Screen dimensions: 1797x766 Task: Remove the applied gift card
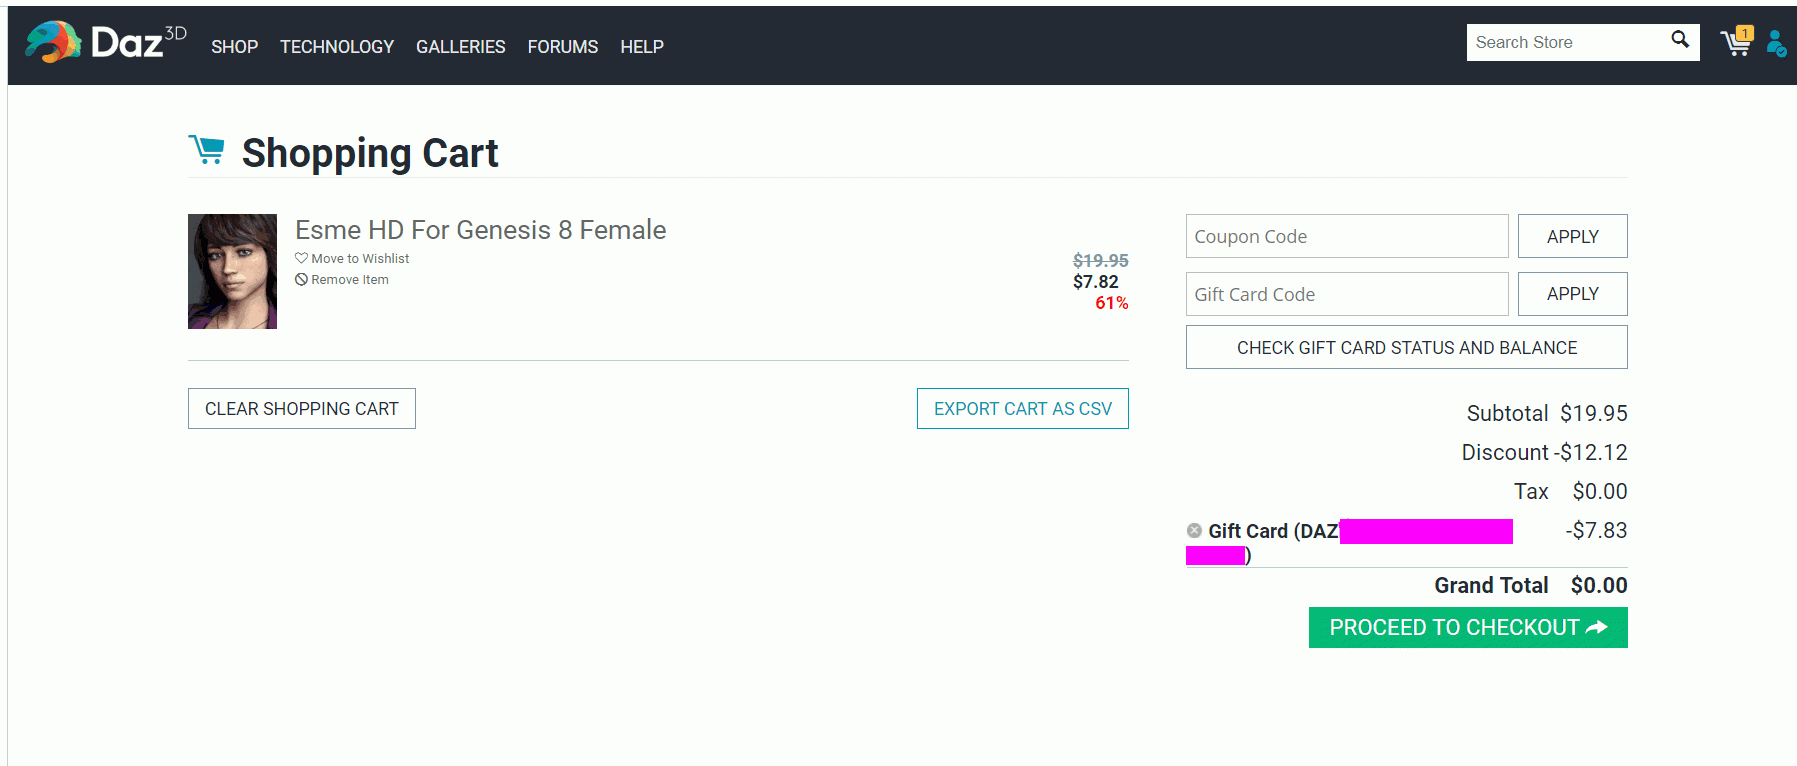point(1194,531)
